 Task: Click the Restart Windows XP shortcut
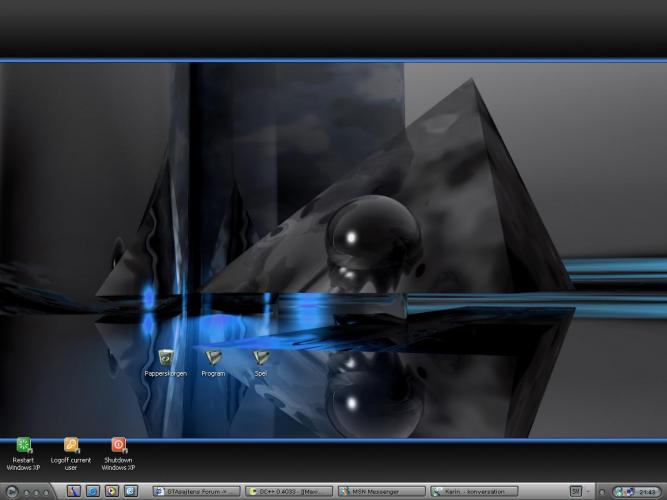(x=23, y=446)
